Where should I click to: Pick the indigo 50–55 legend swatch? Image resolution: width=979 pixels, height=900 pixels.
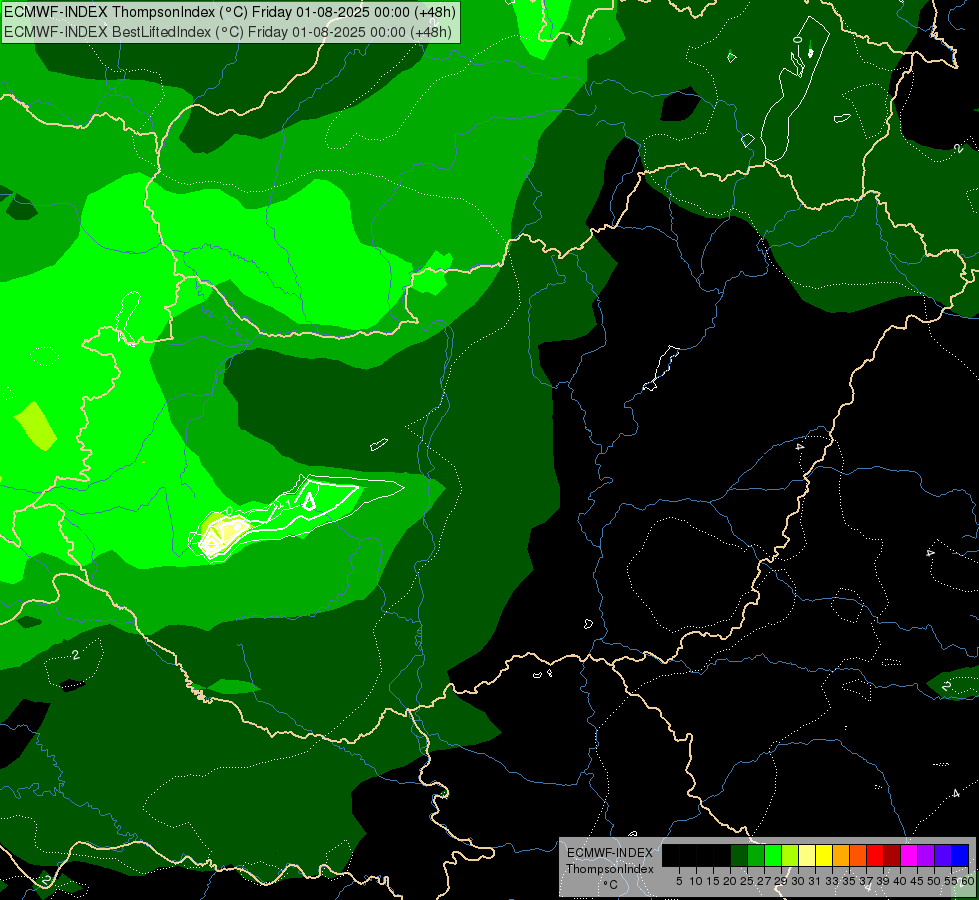(943, 855)
